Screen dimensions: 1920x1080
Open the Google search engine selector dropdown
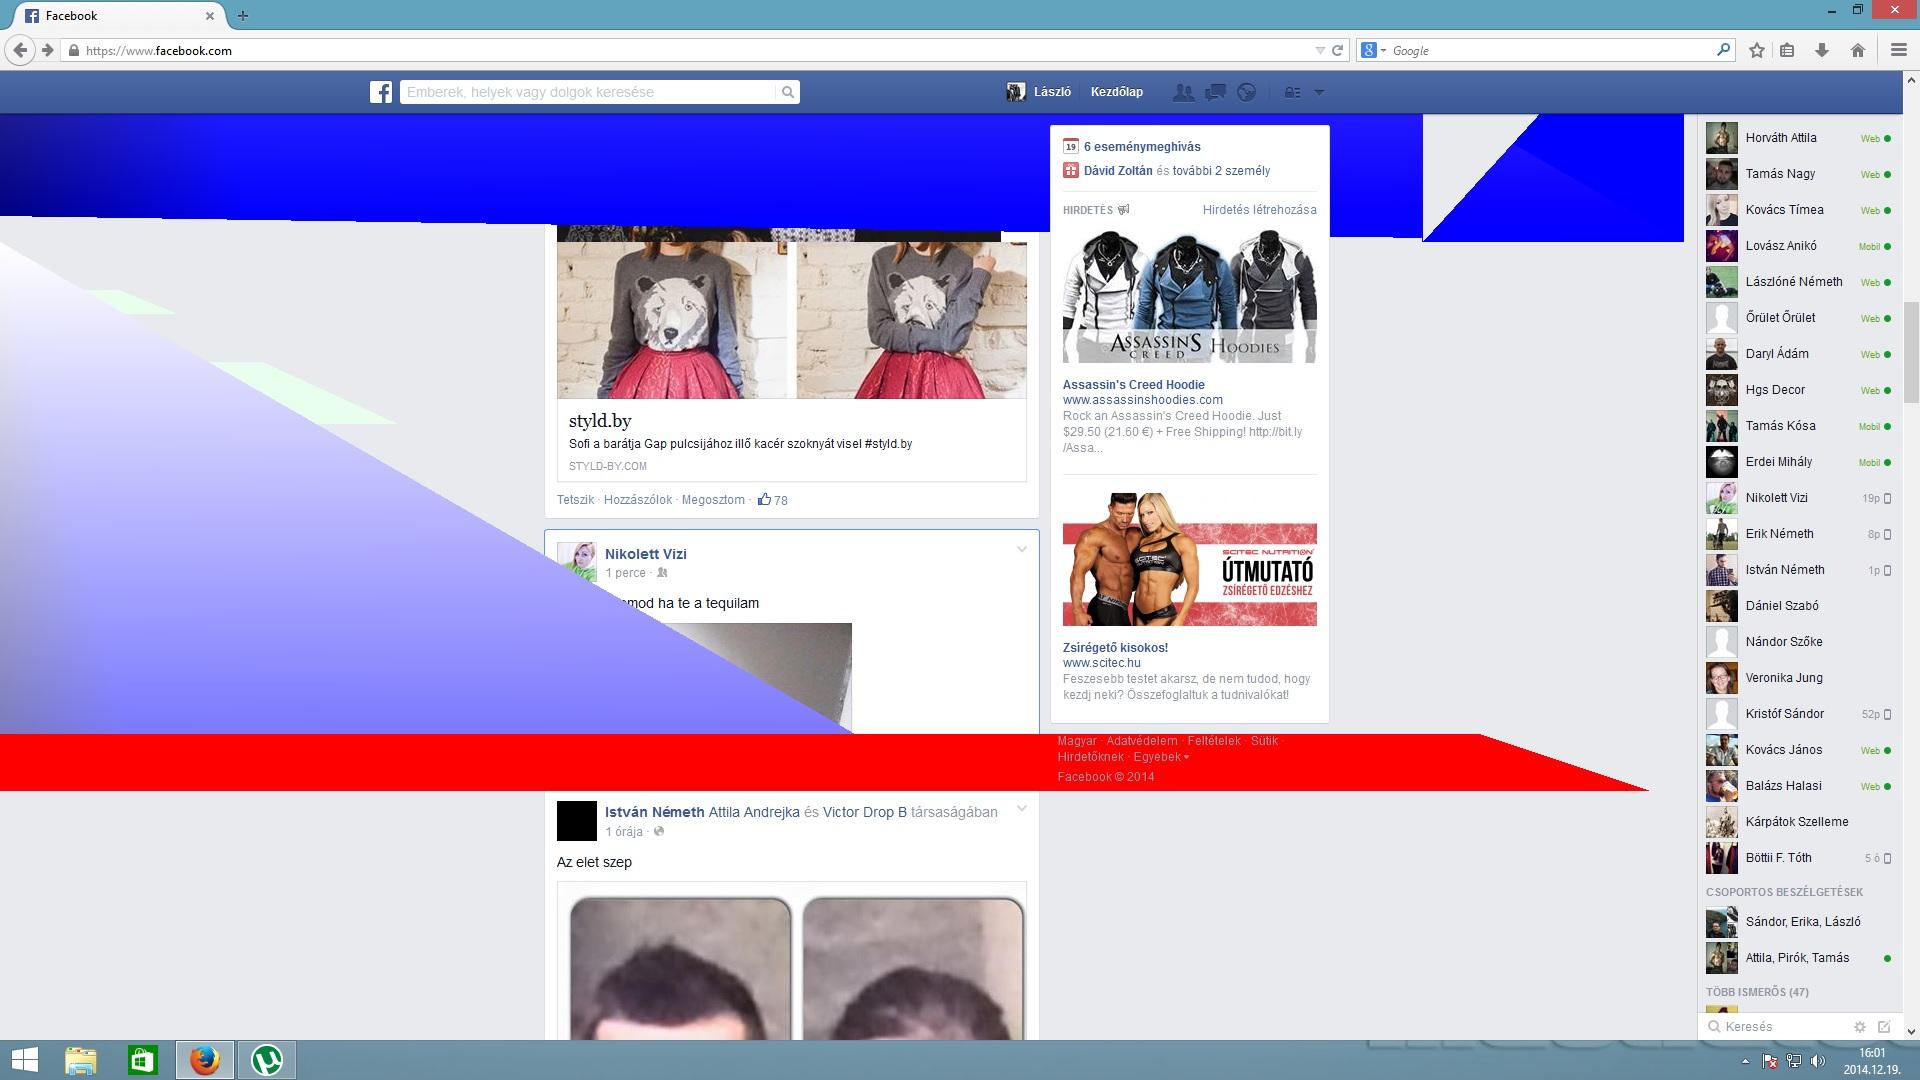1374,50
